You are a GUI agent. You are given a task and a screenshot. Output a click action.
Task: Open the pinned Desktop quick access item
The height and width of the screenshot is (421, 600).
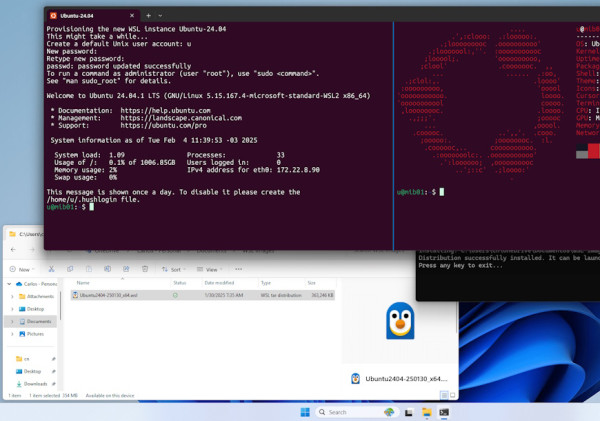coord(29,371)
